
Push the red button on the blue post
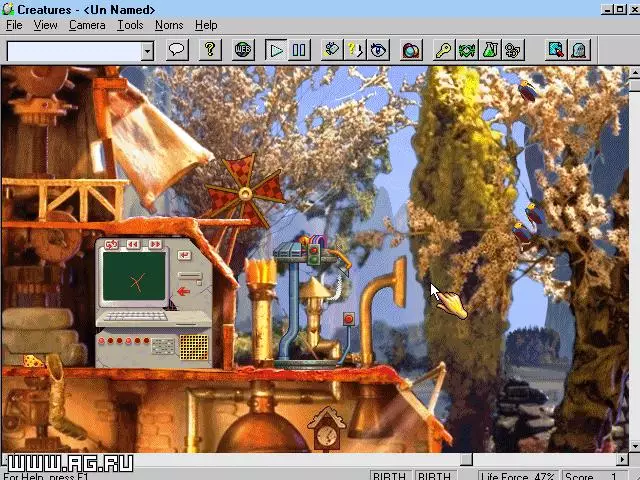[x=349, y=319]
